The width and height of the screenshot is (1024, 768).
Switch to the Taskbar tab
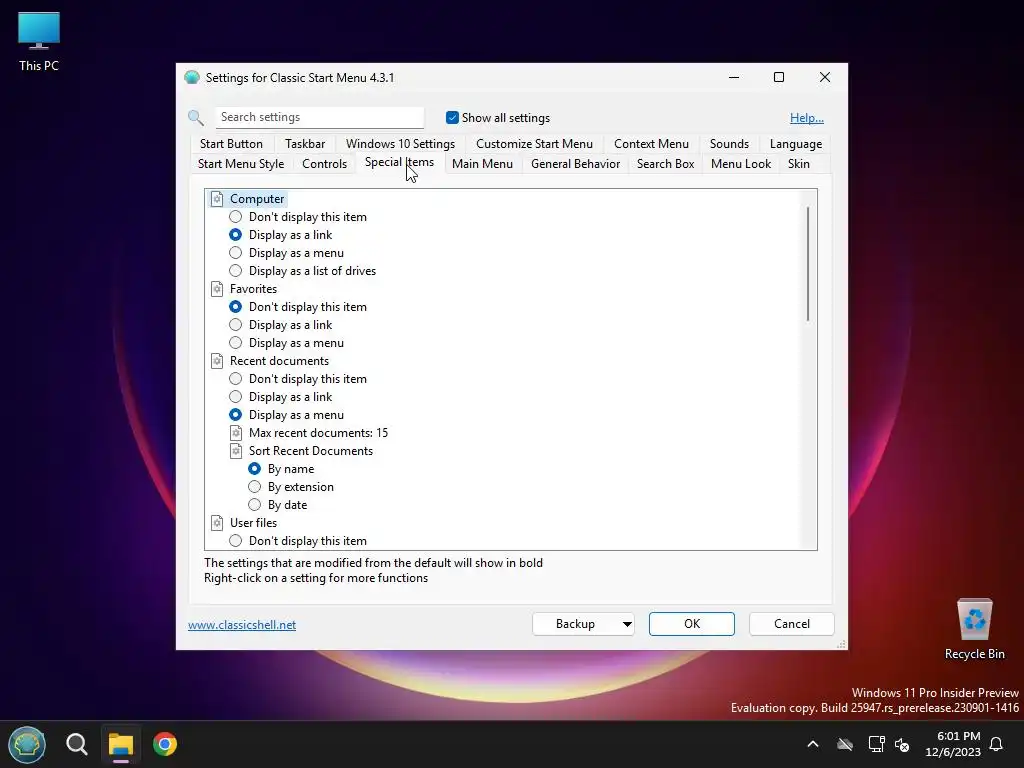(x=305, y=144)
